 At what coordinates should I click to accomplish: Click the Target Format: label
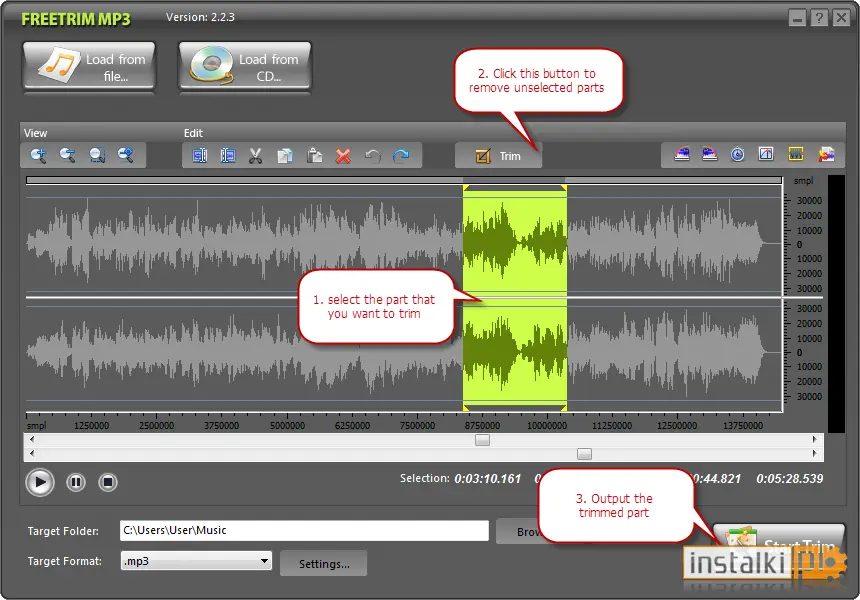tap(65, 561)
